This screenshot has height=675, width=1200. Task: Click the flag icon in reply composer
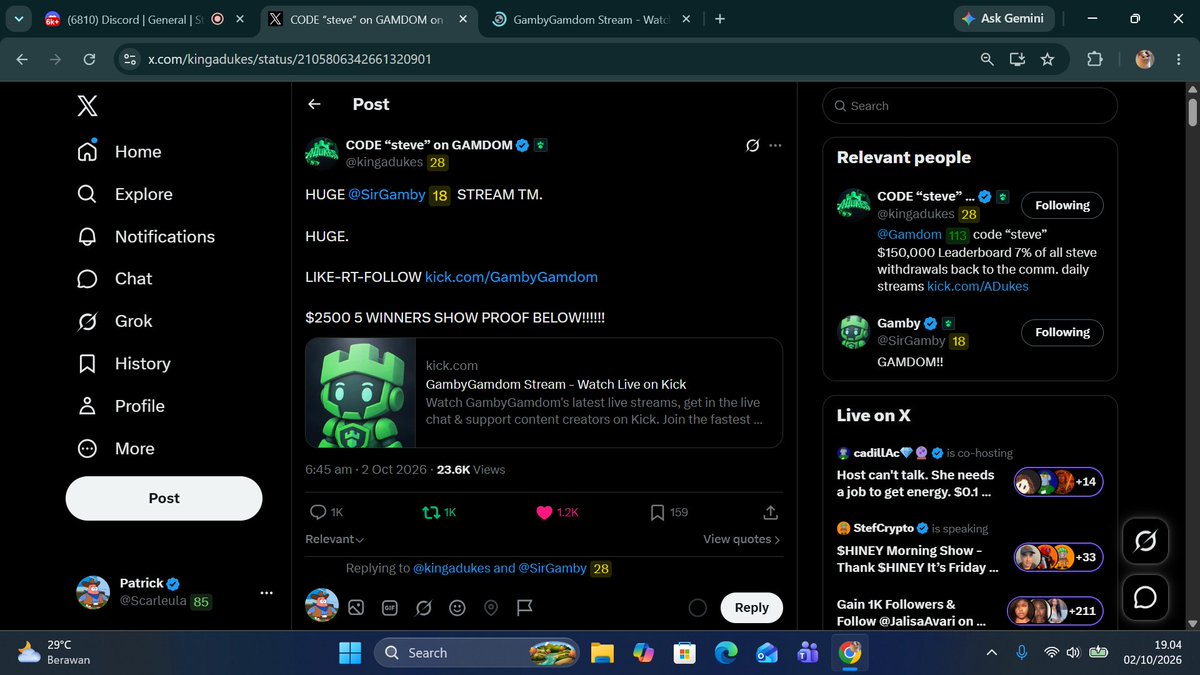click(524, 607)
